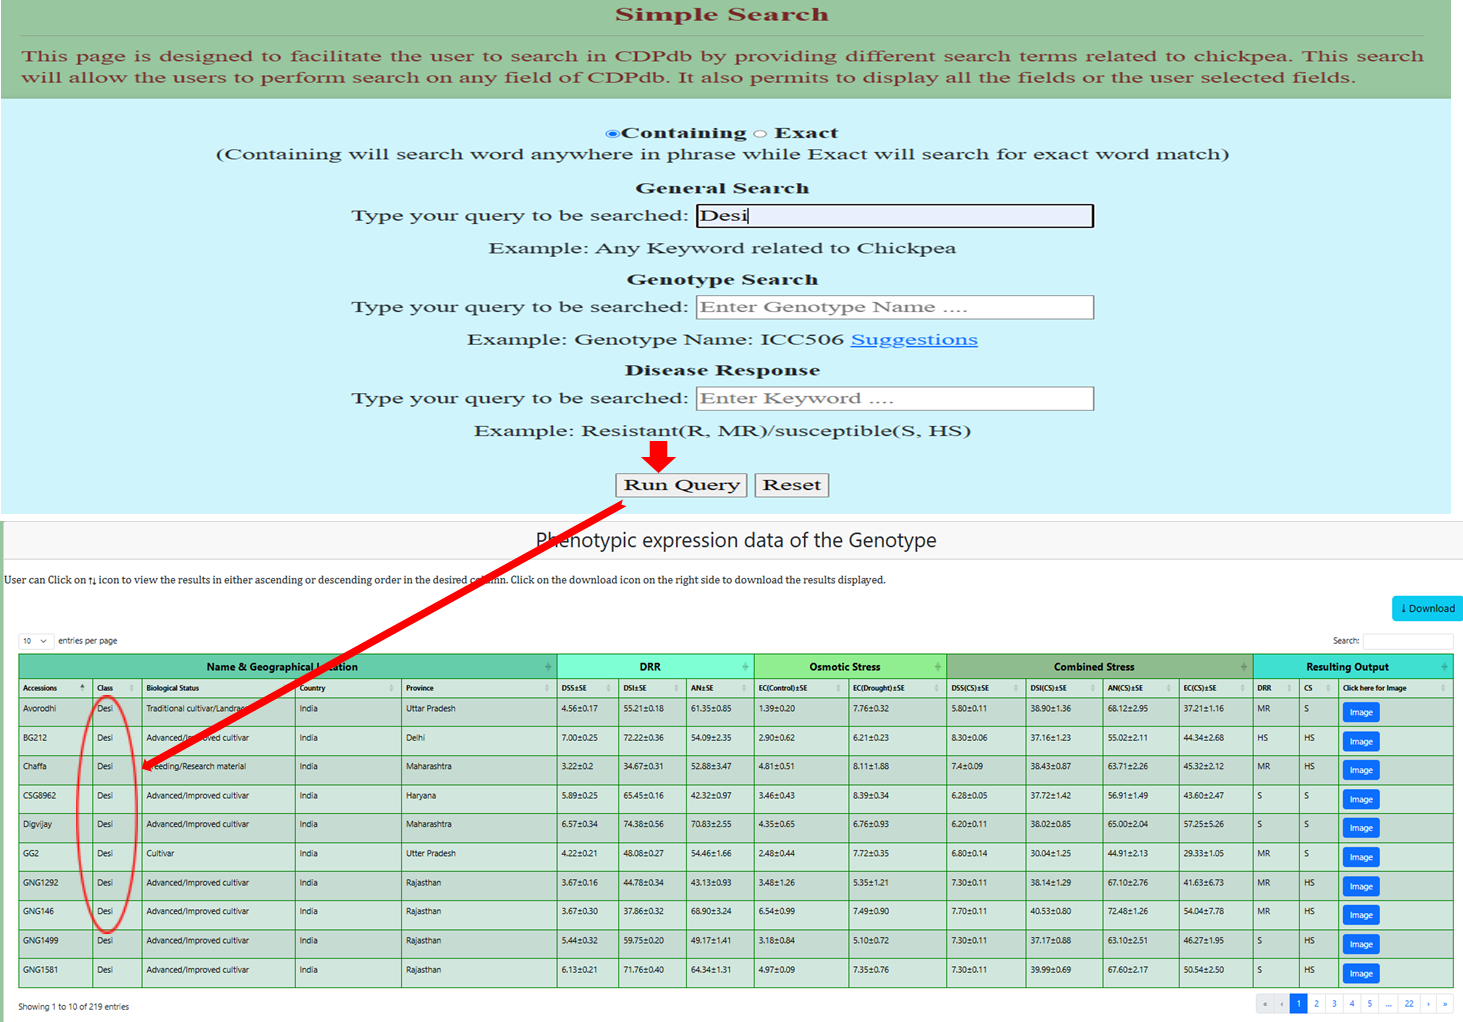This screenshot has height=1022, width=1463.
Task: Click sort icon in DRR group header
Action: point(745,667)
